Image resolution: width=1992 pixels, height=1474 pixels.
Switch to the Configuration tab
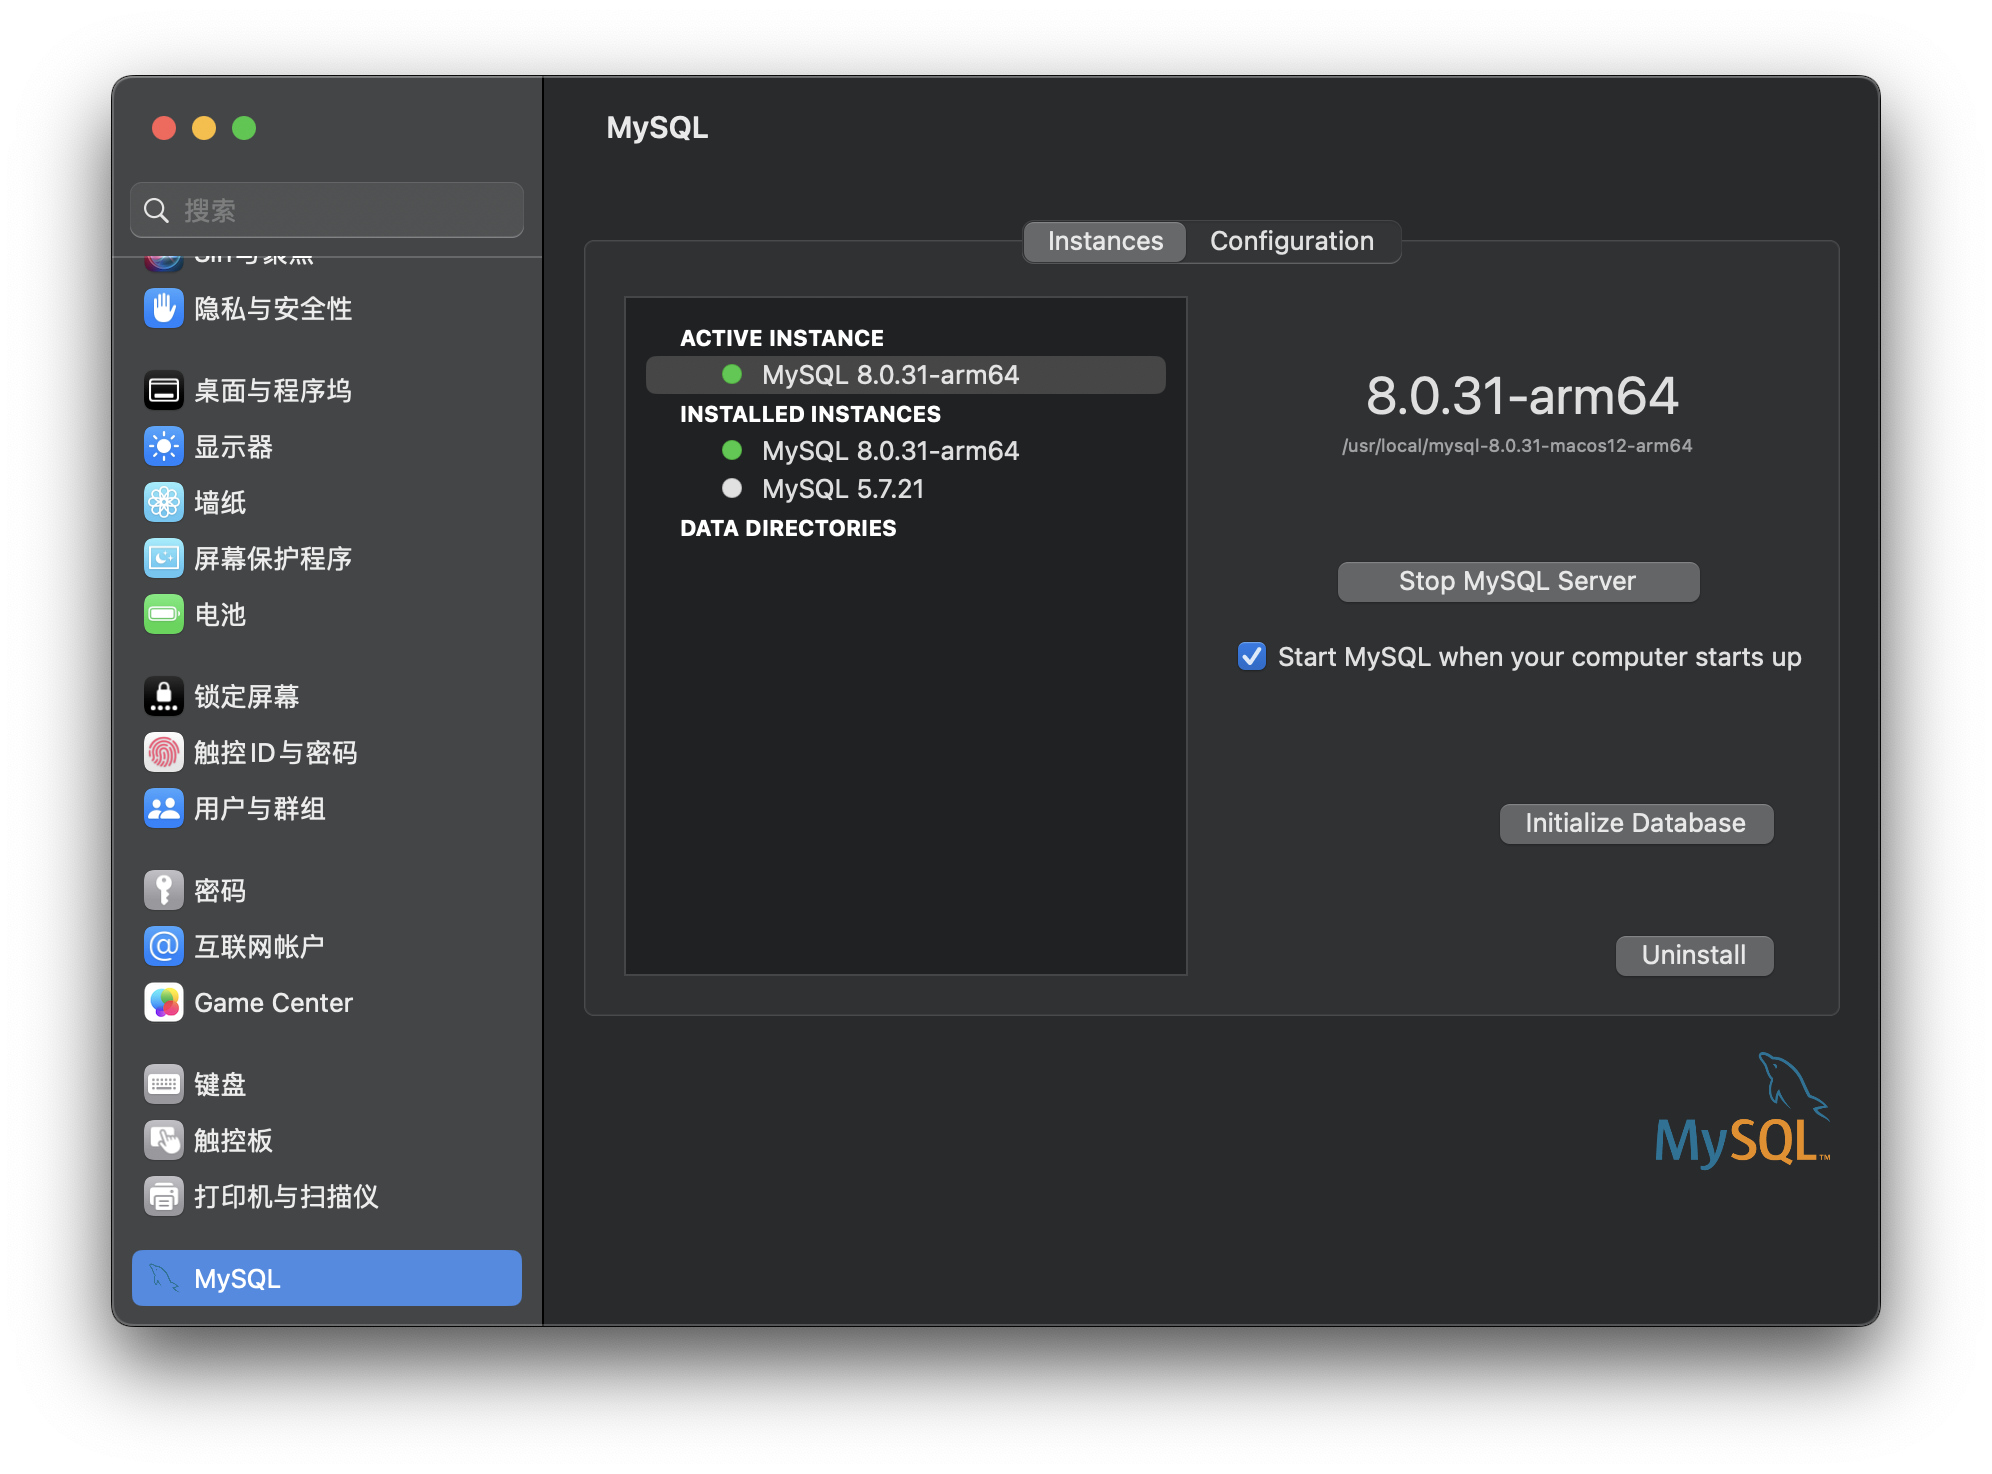[1291, 242]
